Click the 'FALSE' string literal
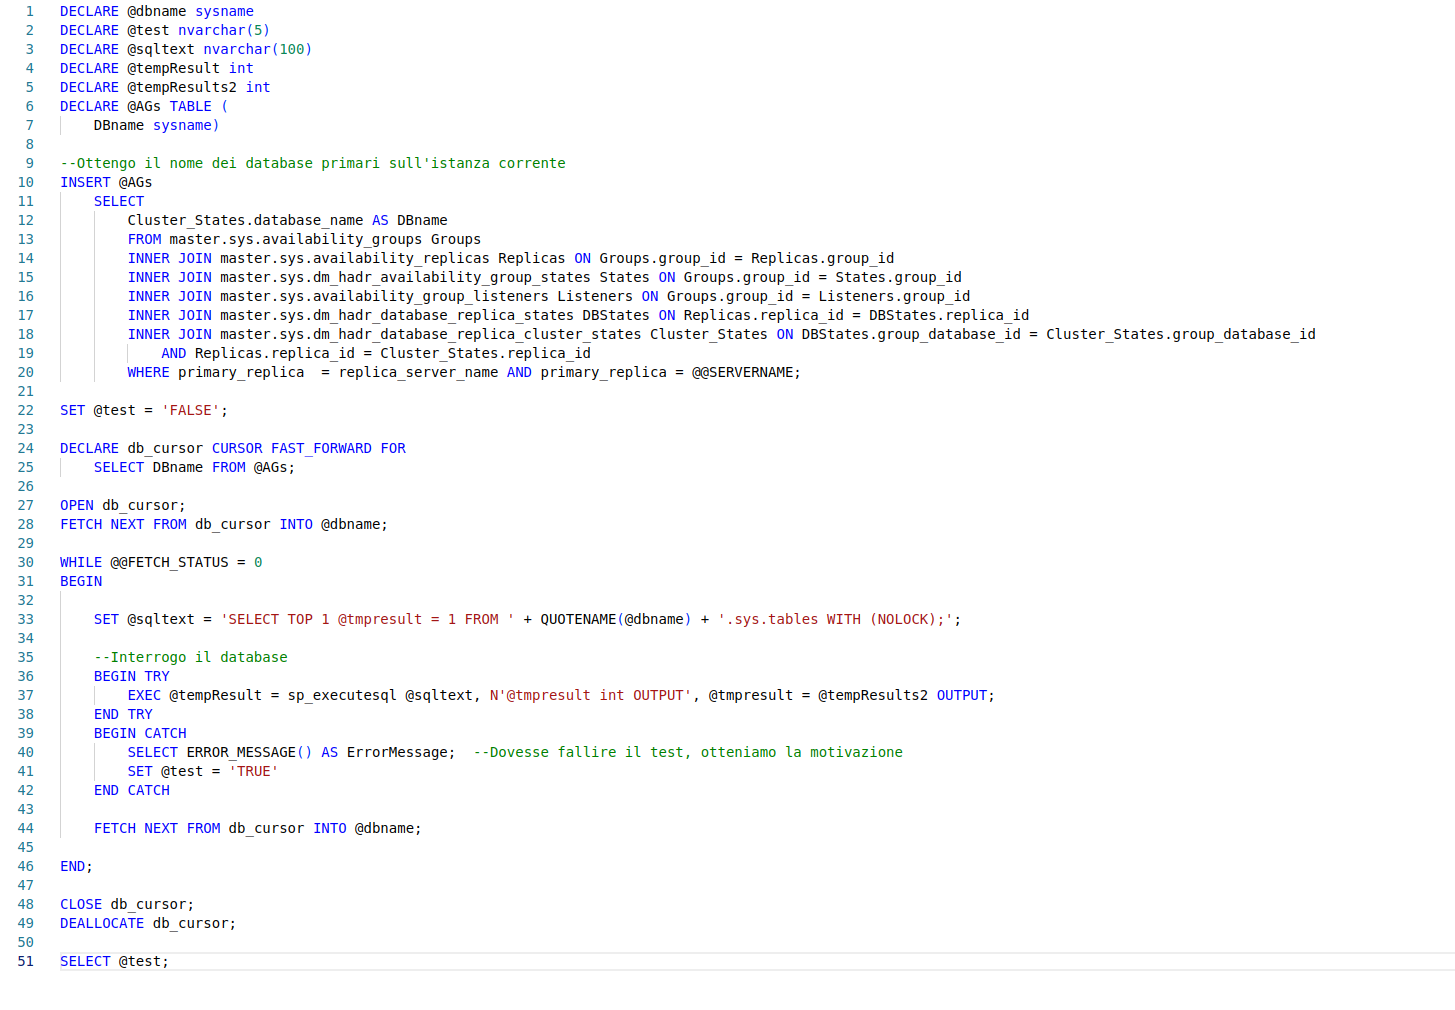Image resolution: width=1455 pixels, height=1010 pixels. point(190,410)
